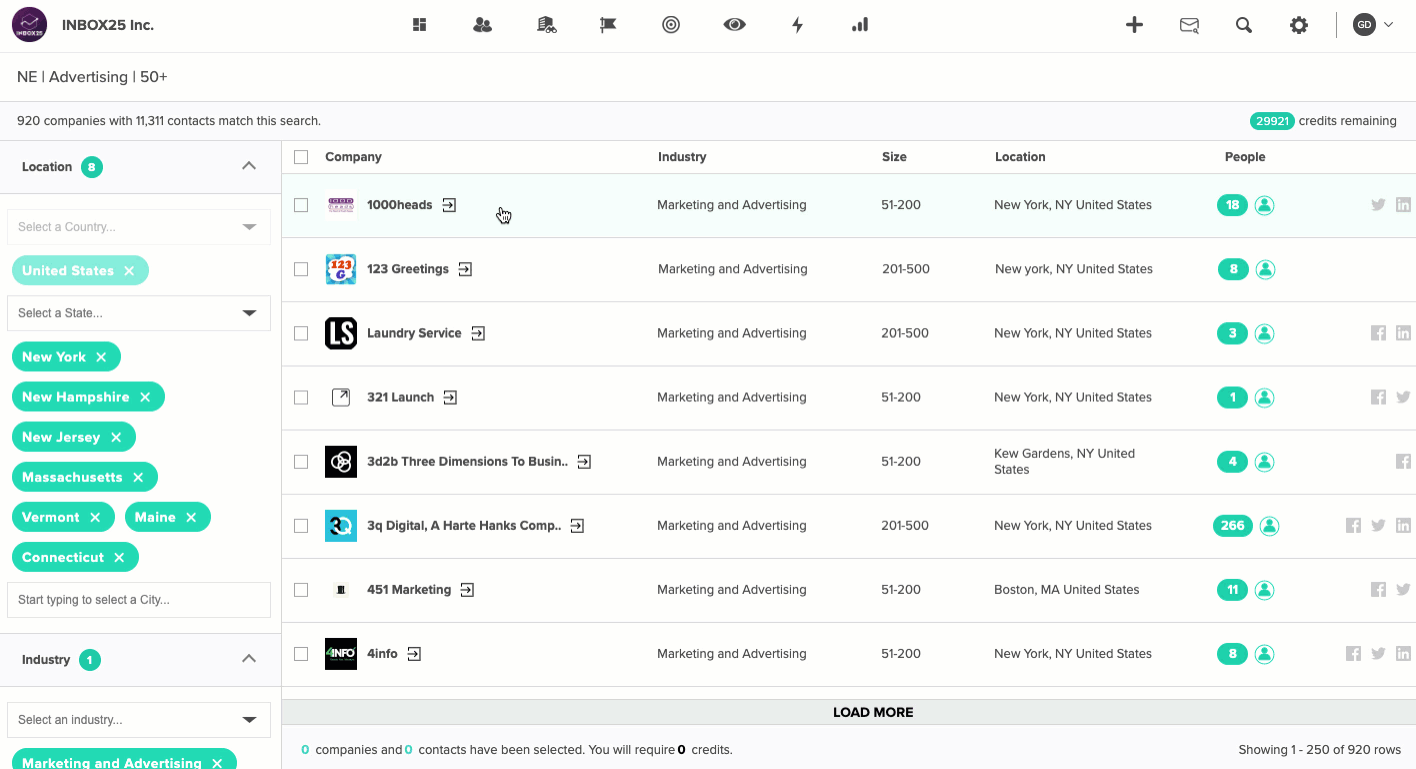Remove the Maine filter tag

(191, 517)
